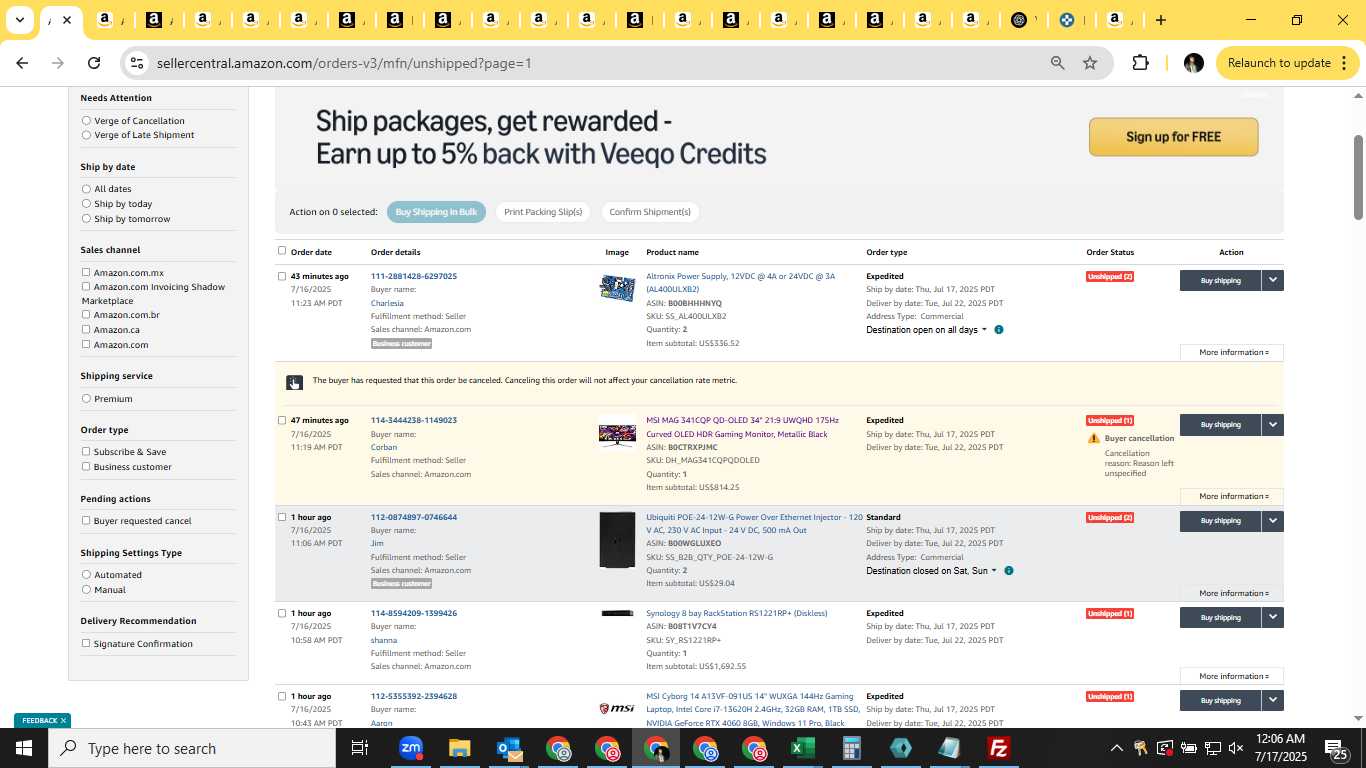This screenshot has width=1366, height=768.
Task: Show hidden system tray icons
Action: 1116,748
